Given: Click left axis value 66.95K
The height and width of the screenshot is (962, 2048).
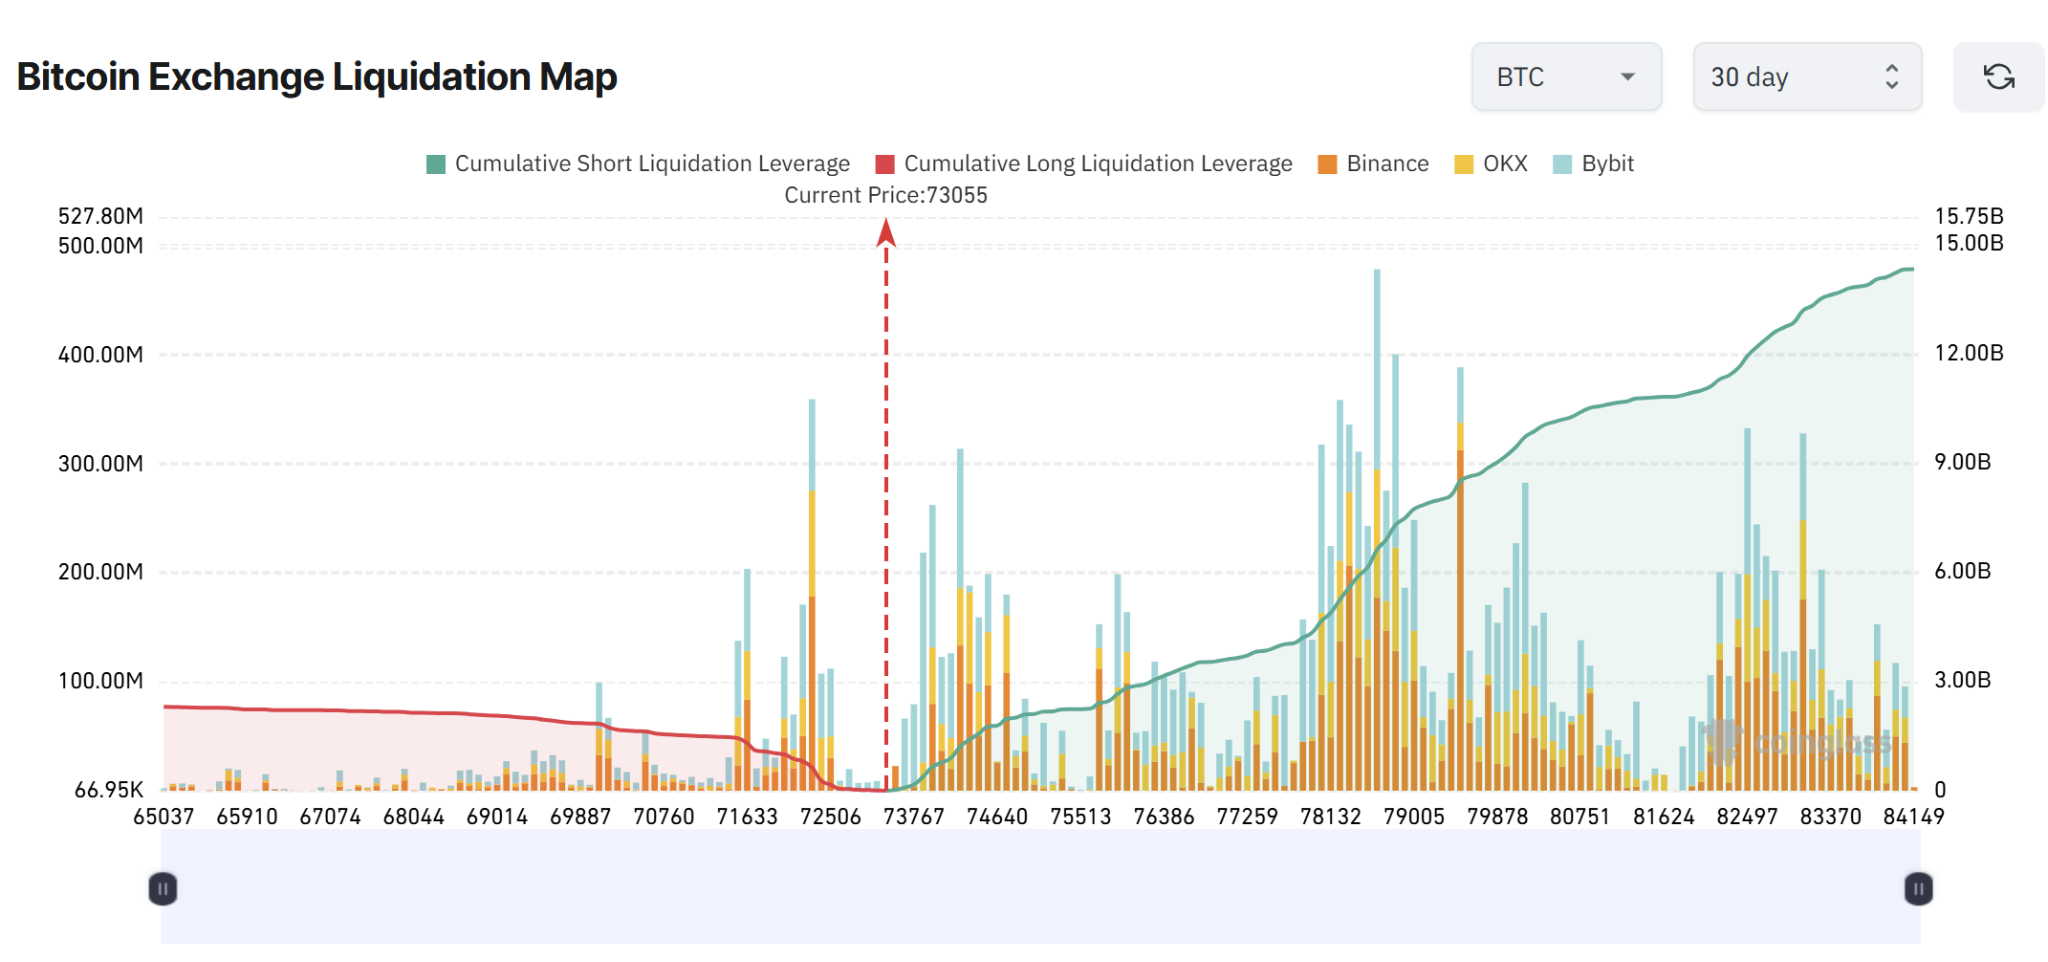Looking at the screenshot, I should click(x=109, y=789).
